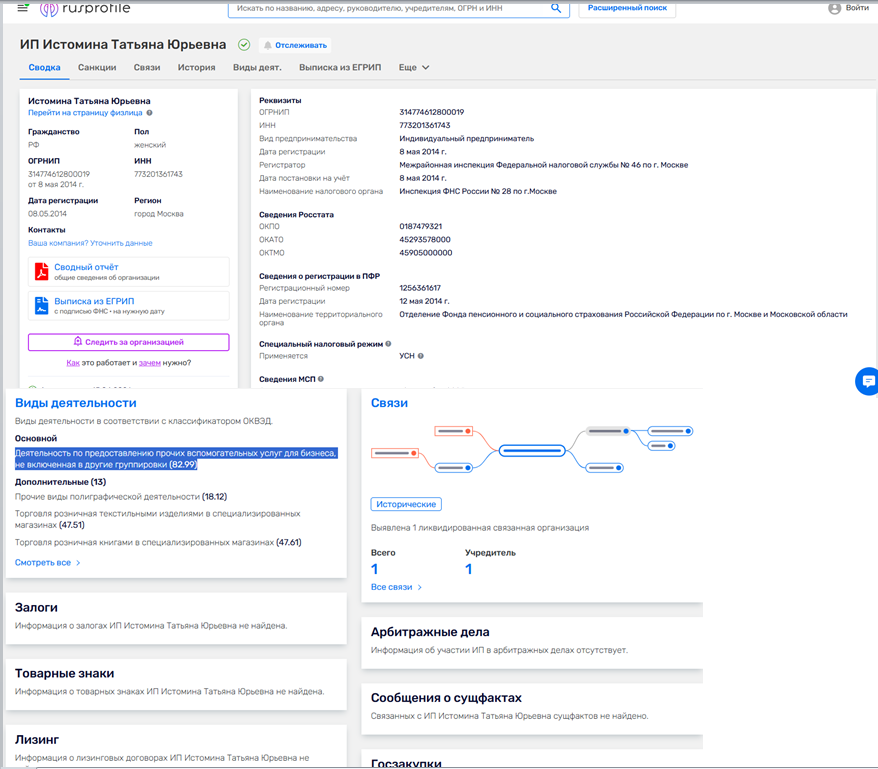Viewport: 878px width, 769px height.
Task: Click info icon beside Специальный налоговый режим
Action: [388, 344]
